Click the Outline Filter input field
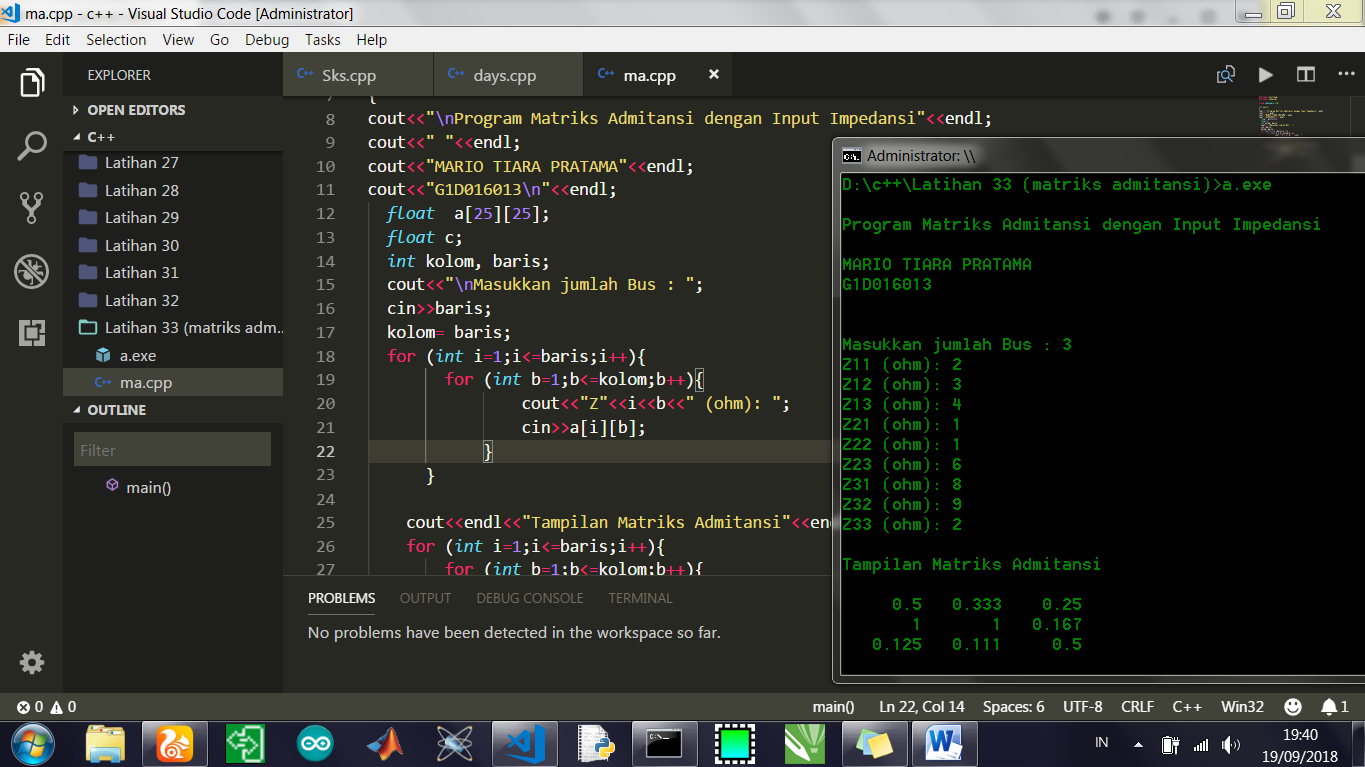The width and height of the screenshot is (1365, 767). point(171,449)
